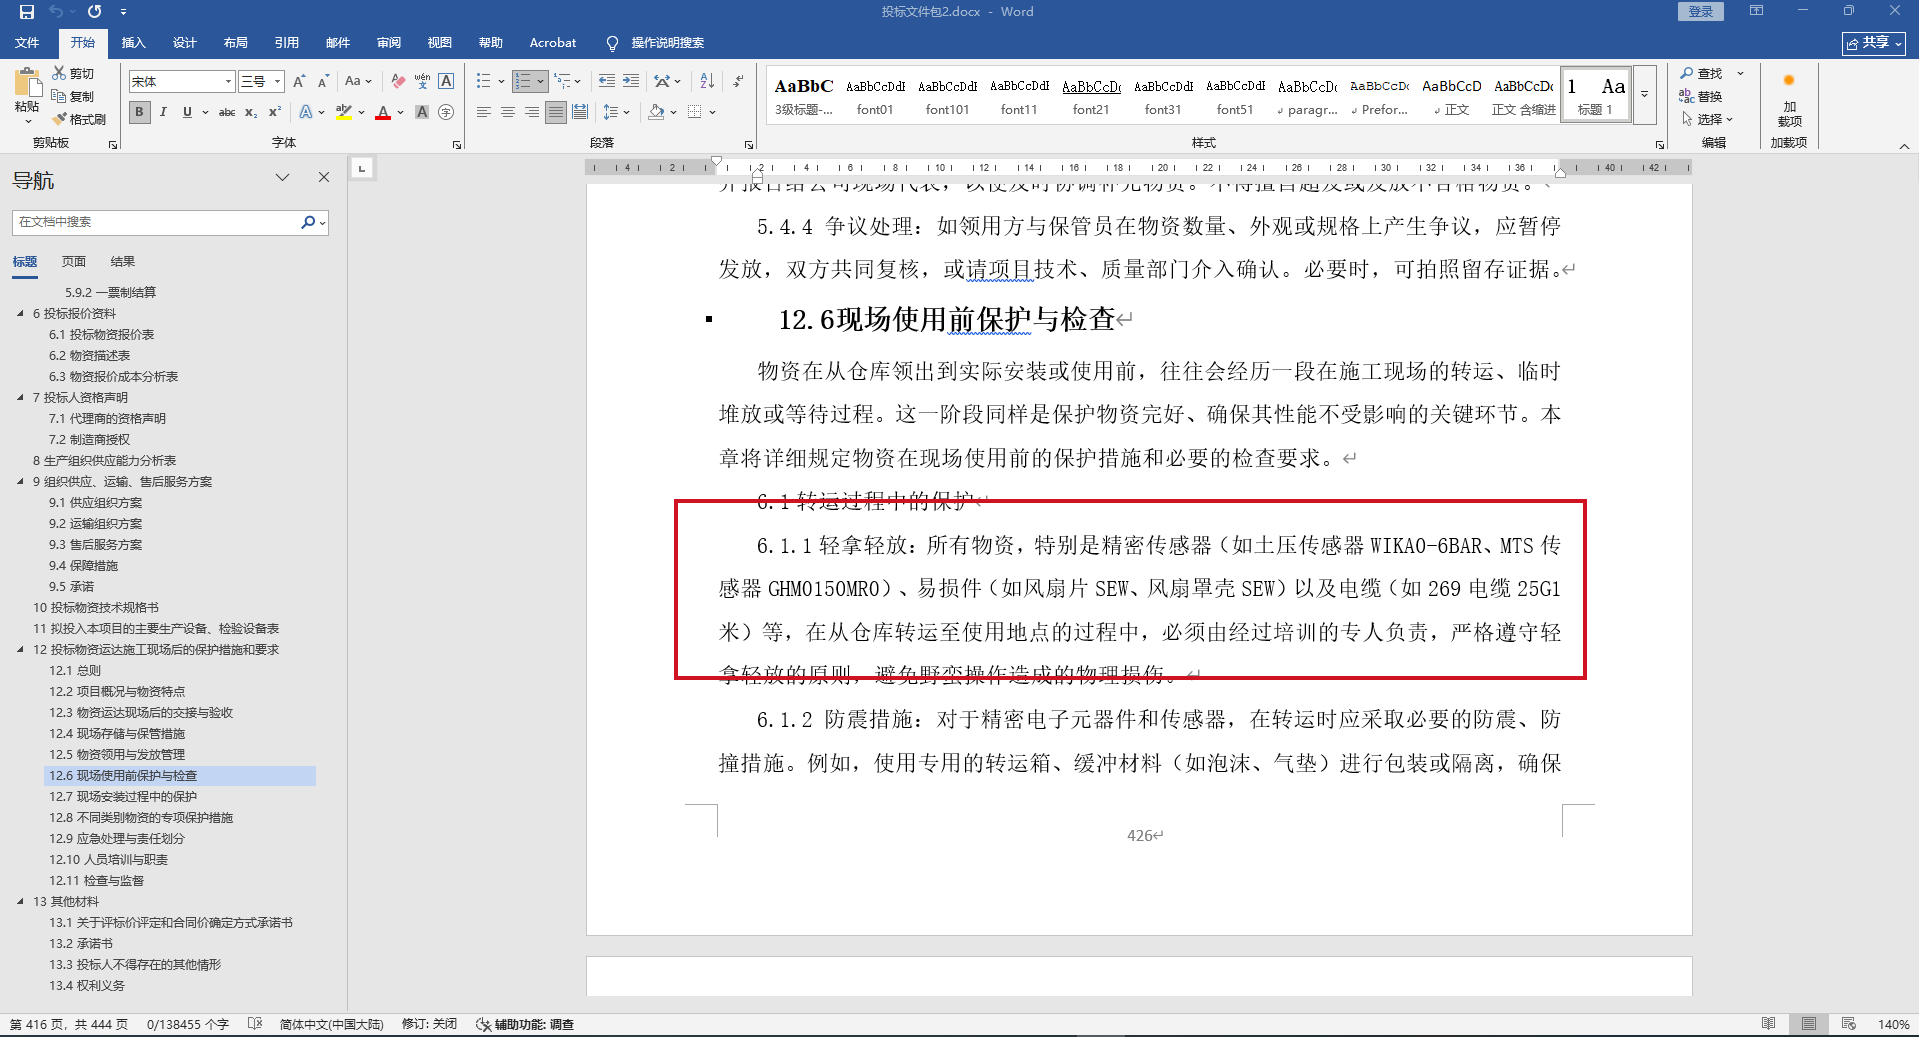Screen dimensions: 1919x1037
Task: Apply character border with the boxed A icon
Action: [446, 81]
